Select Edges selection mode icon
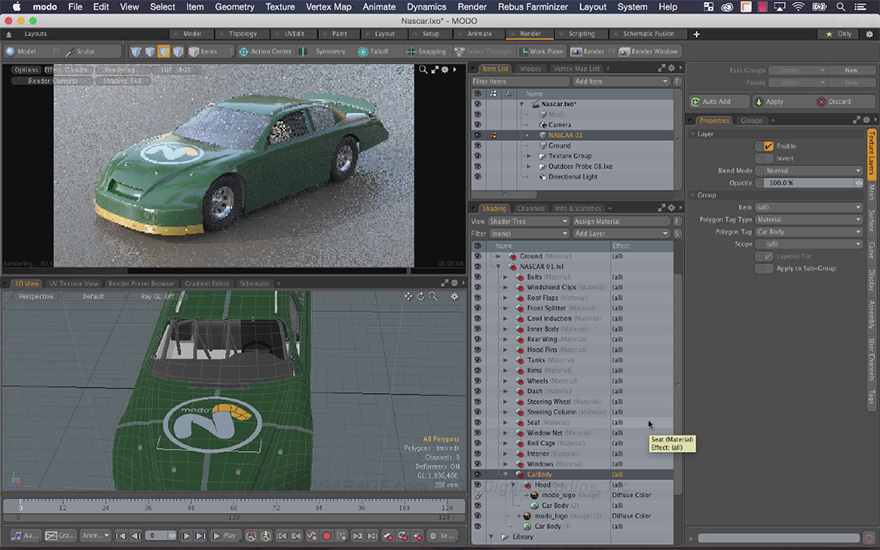Image resolution: width=880 pixels, height=550 pixels. click(x=150, y=52)
